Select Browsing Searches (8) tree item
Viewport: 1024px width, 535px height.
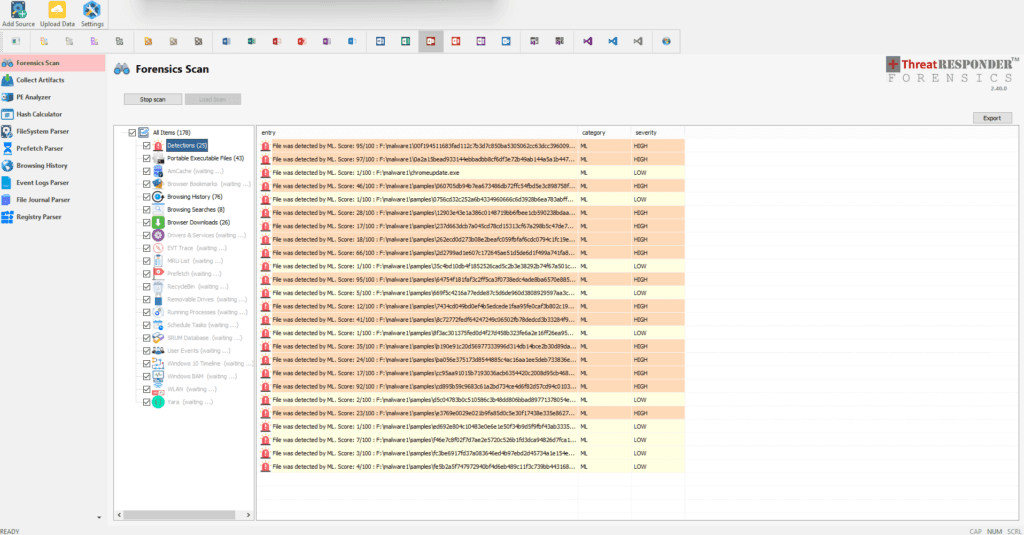pyautogui.click(x=196, y=210)
